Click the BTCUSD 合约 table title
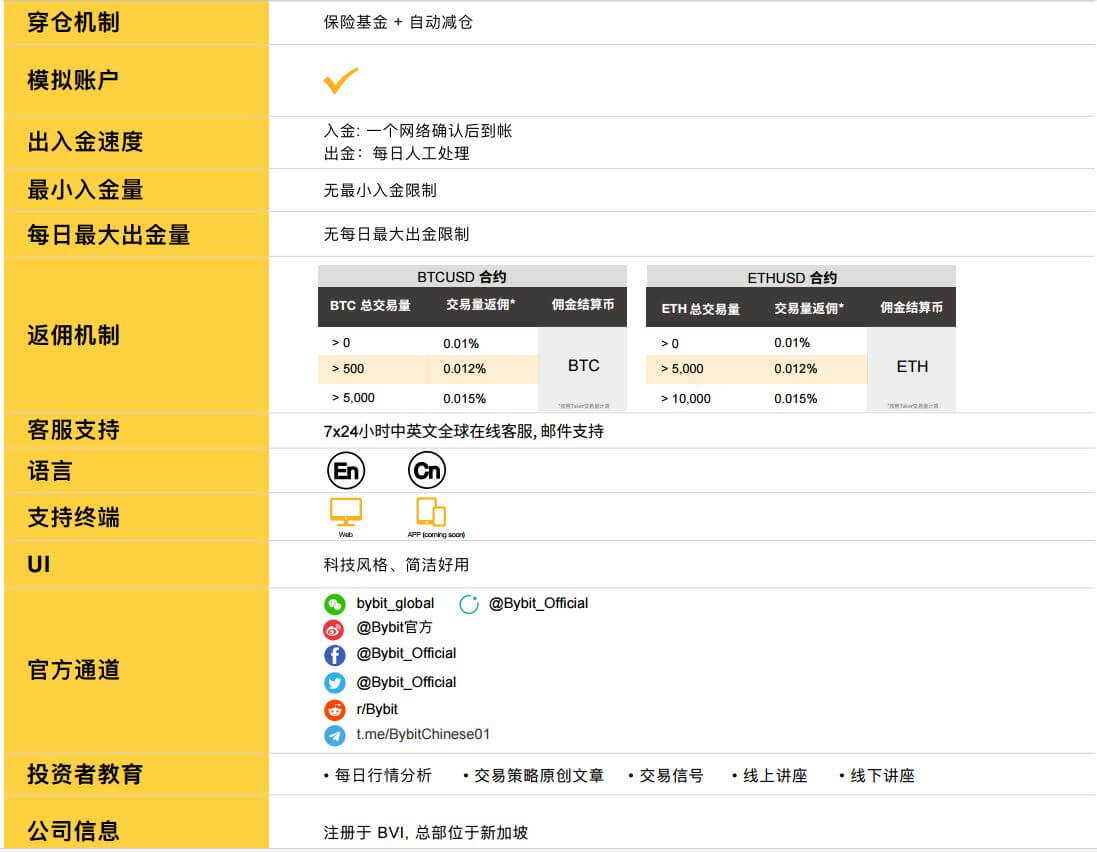Screen dimensions: 1097x852 pyautogui.click(x=462, y=277)
